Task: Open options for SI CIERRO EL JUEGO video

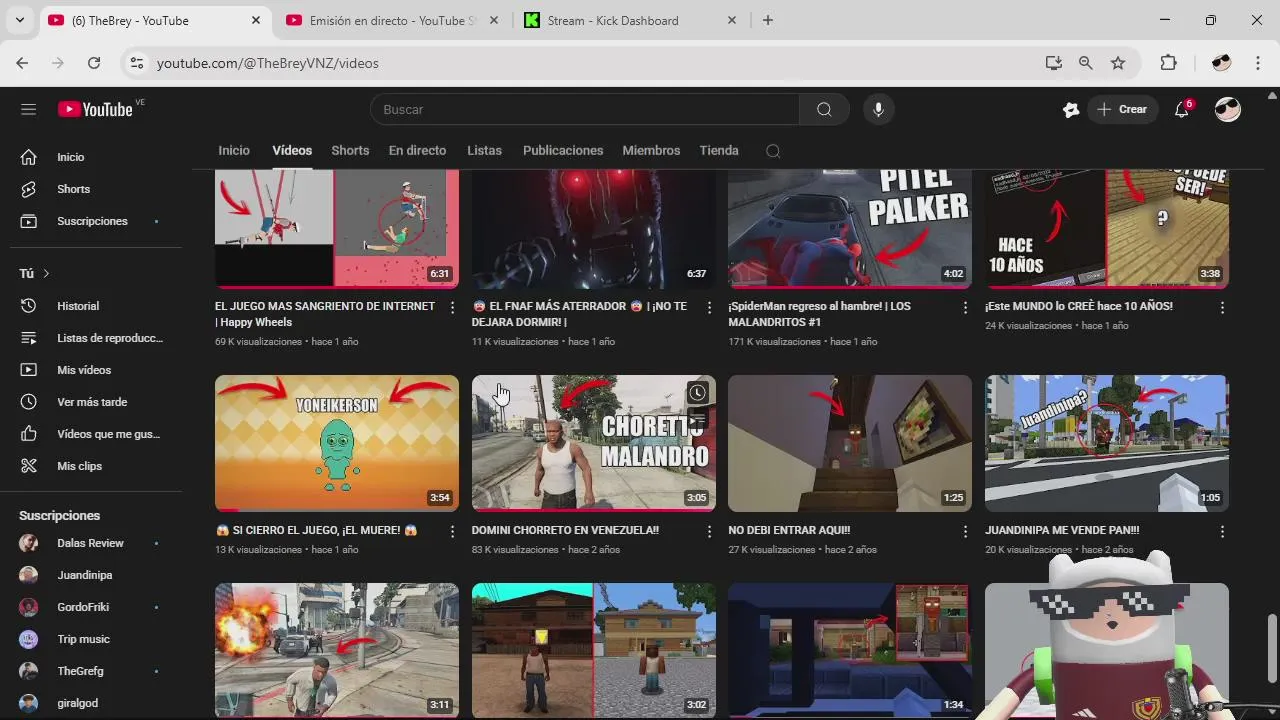Action: (x=452, y=532)
